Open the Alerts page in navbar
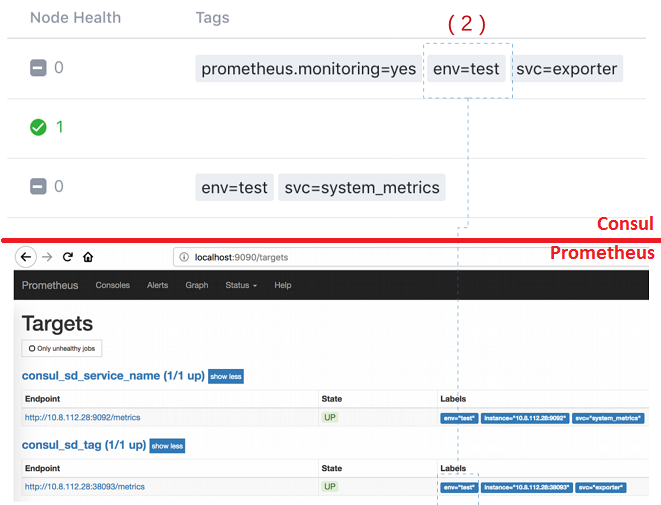The width and height of the screenshot is (661, 505). coord(158,285)
